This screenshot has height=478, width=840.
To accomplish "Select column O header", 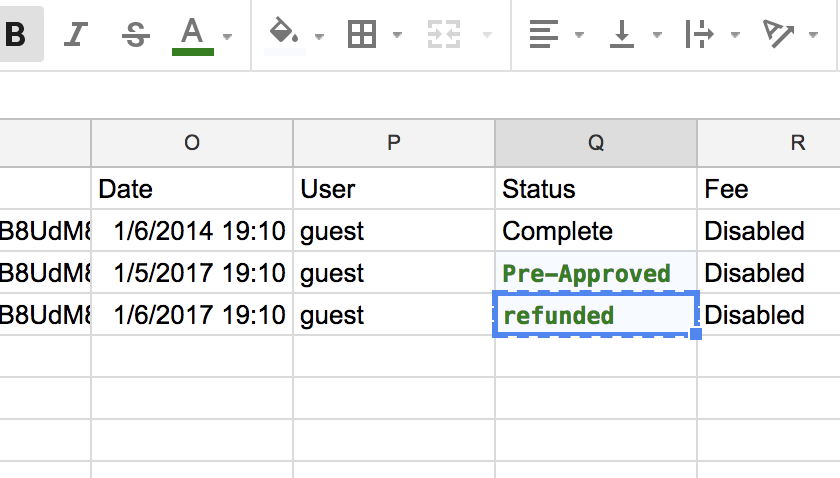I will (192, 143).
